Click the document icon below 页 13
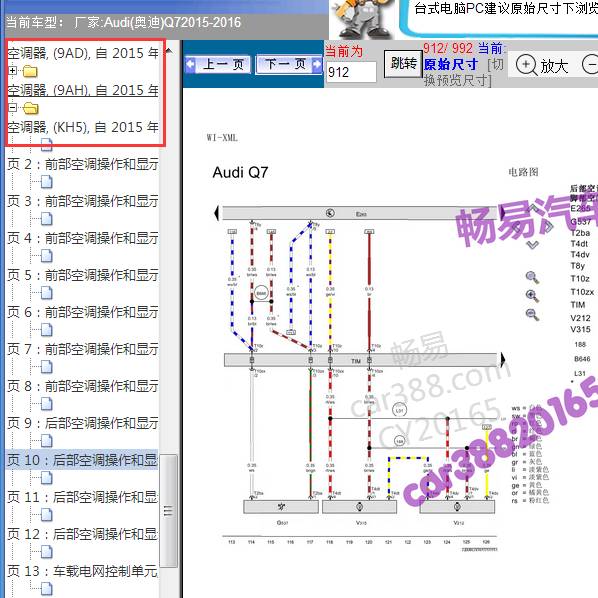Image resolution: width=598 pixels, height=598 pixels. (x=47, y=589)
